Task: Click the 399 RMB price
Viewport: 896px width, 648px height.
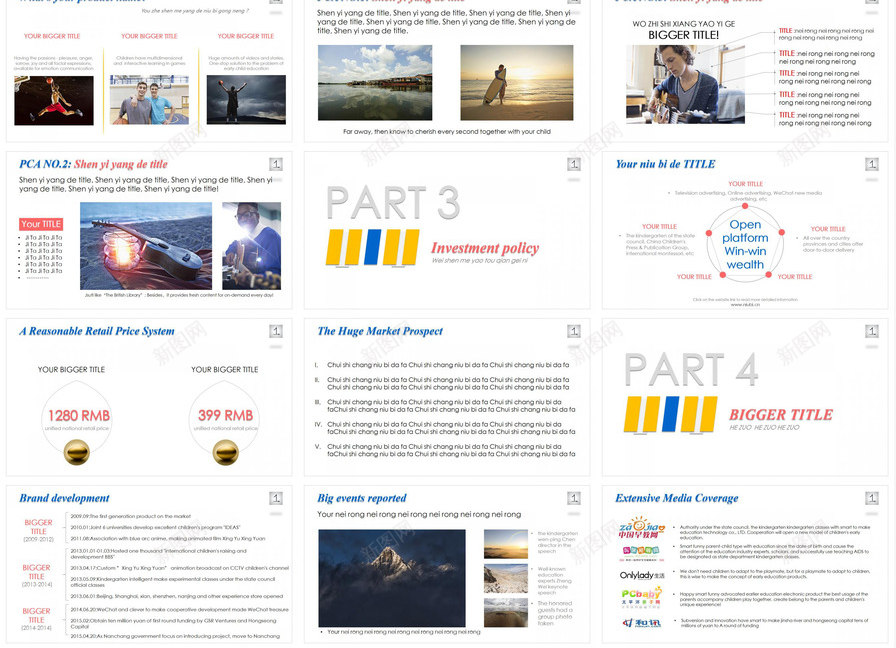Action: coord(226,415)
